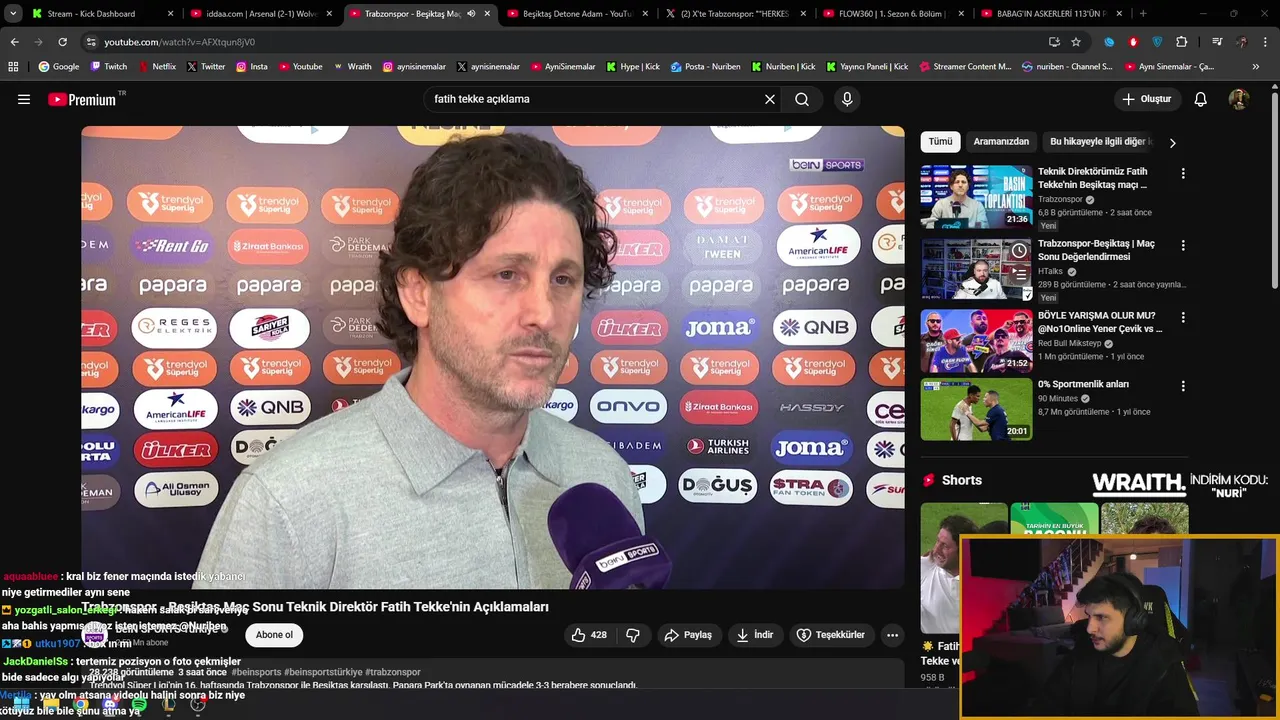
Task: Open Red Bull Mikstep 21:52 video thumbnail
Action: [x=976, y=341]
